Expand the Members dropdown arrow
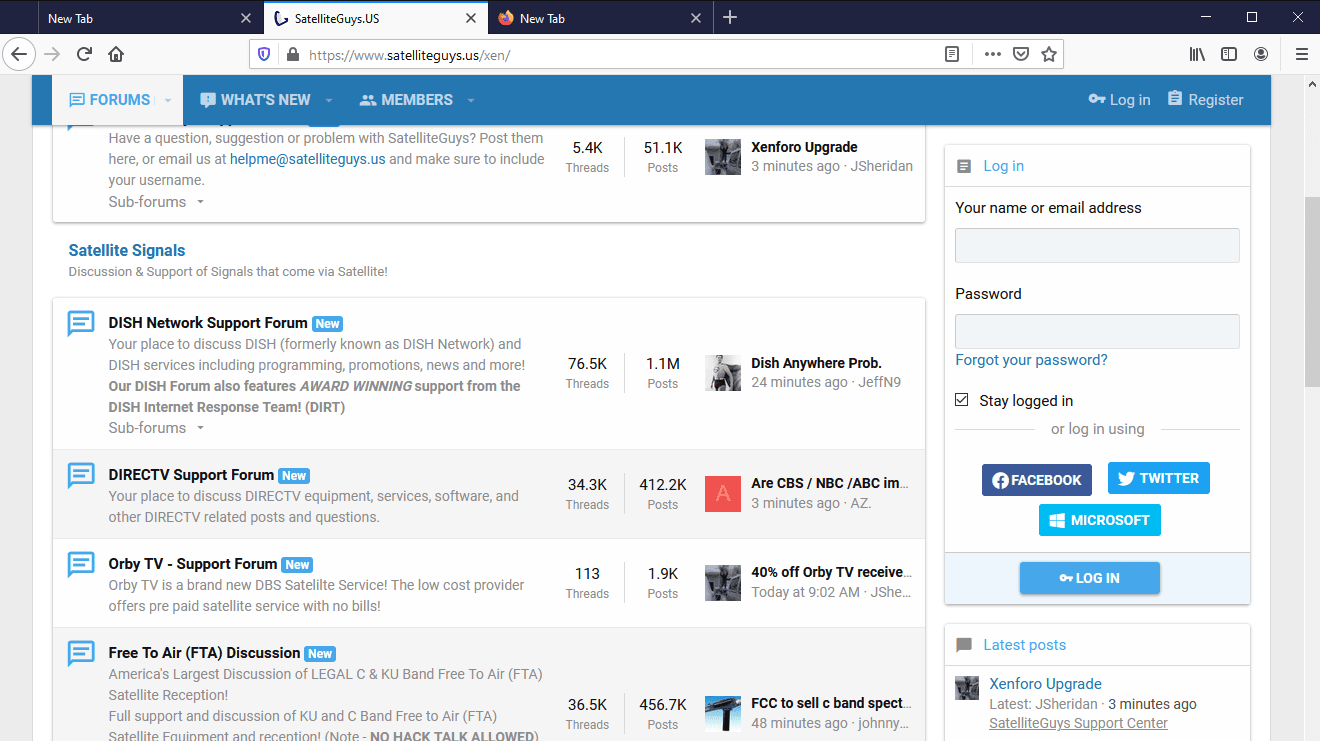The height and width of the screenshot is (741, 1320). click(x=471, y=100)
